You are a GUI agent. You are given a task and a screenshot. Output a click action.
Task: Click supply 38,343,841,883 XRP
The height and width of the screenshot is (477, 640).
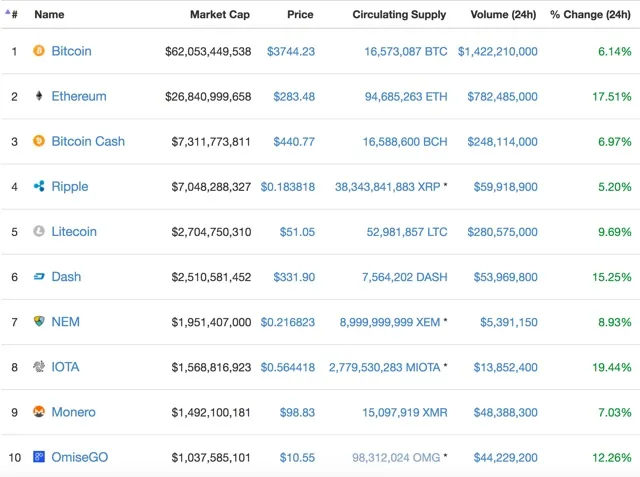click(x=388, y=187)
